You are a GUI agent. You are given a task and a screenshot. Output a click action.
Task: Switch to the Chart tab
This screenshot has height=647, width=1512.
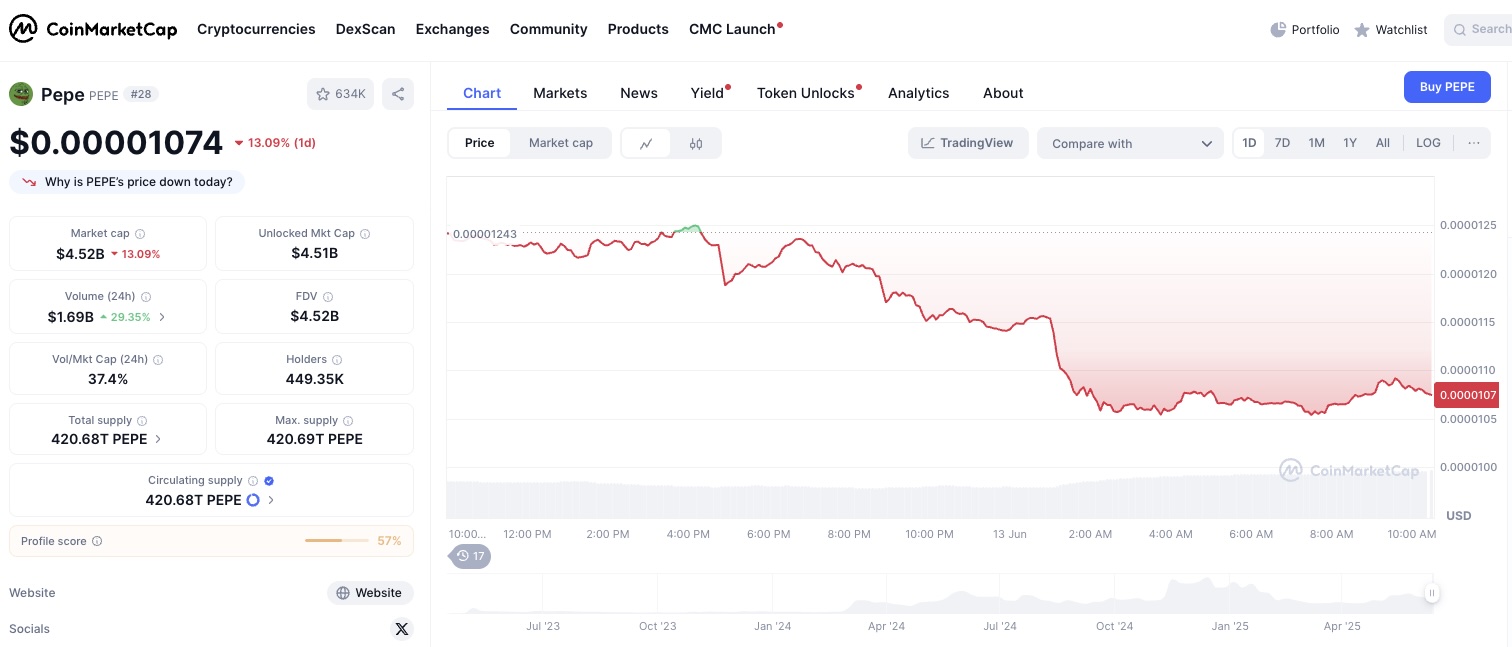point(482,93)
